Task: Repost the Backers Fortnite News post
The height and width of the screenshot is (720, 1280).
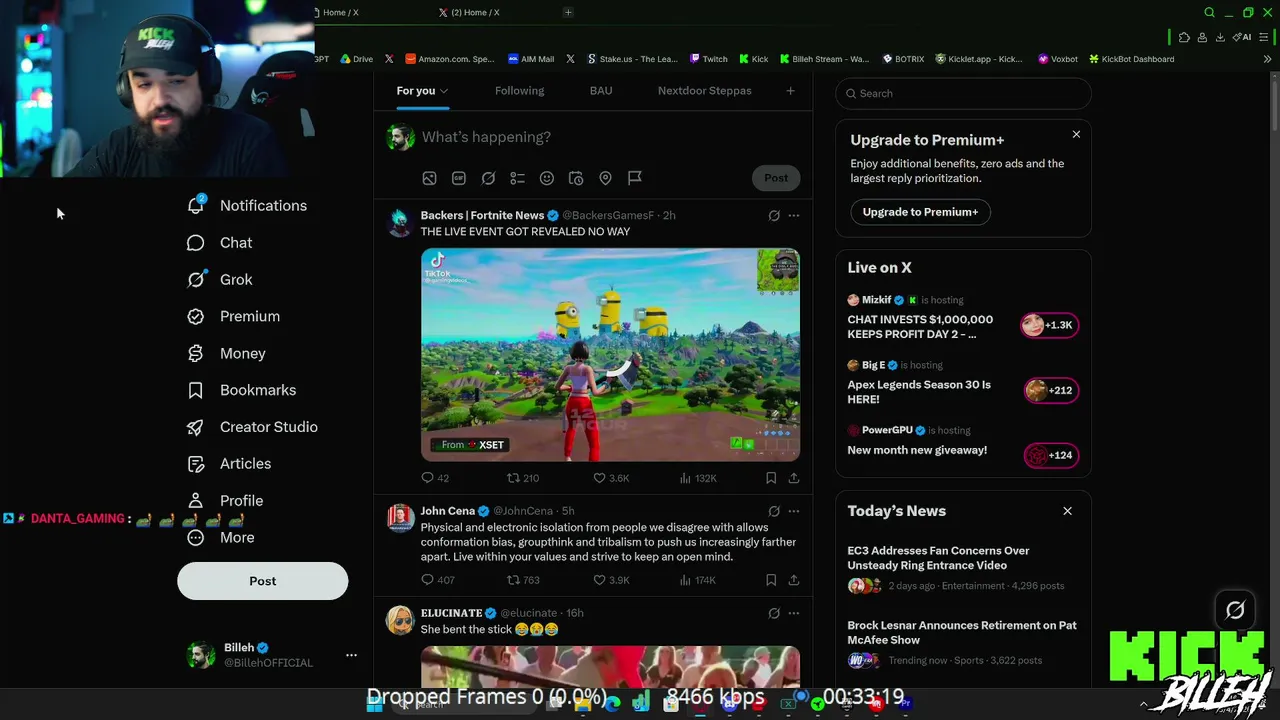Action: click(x=523, y=478)
